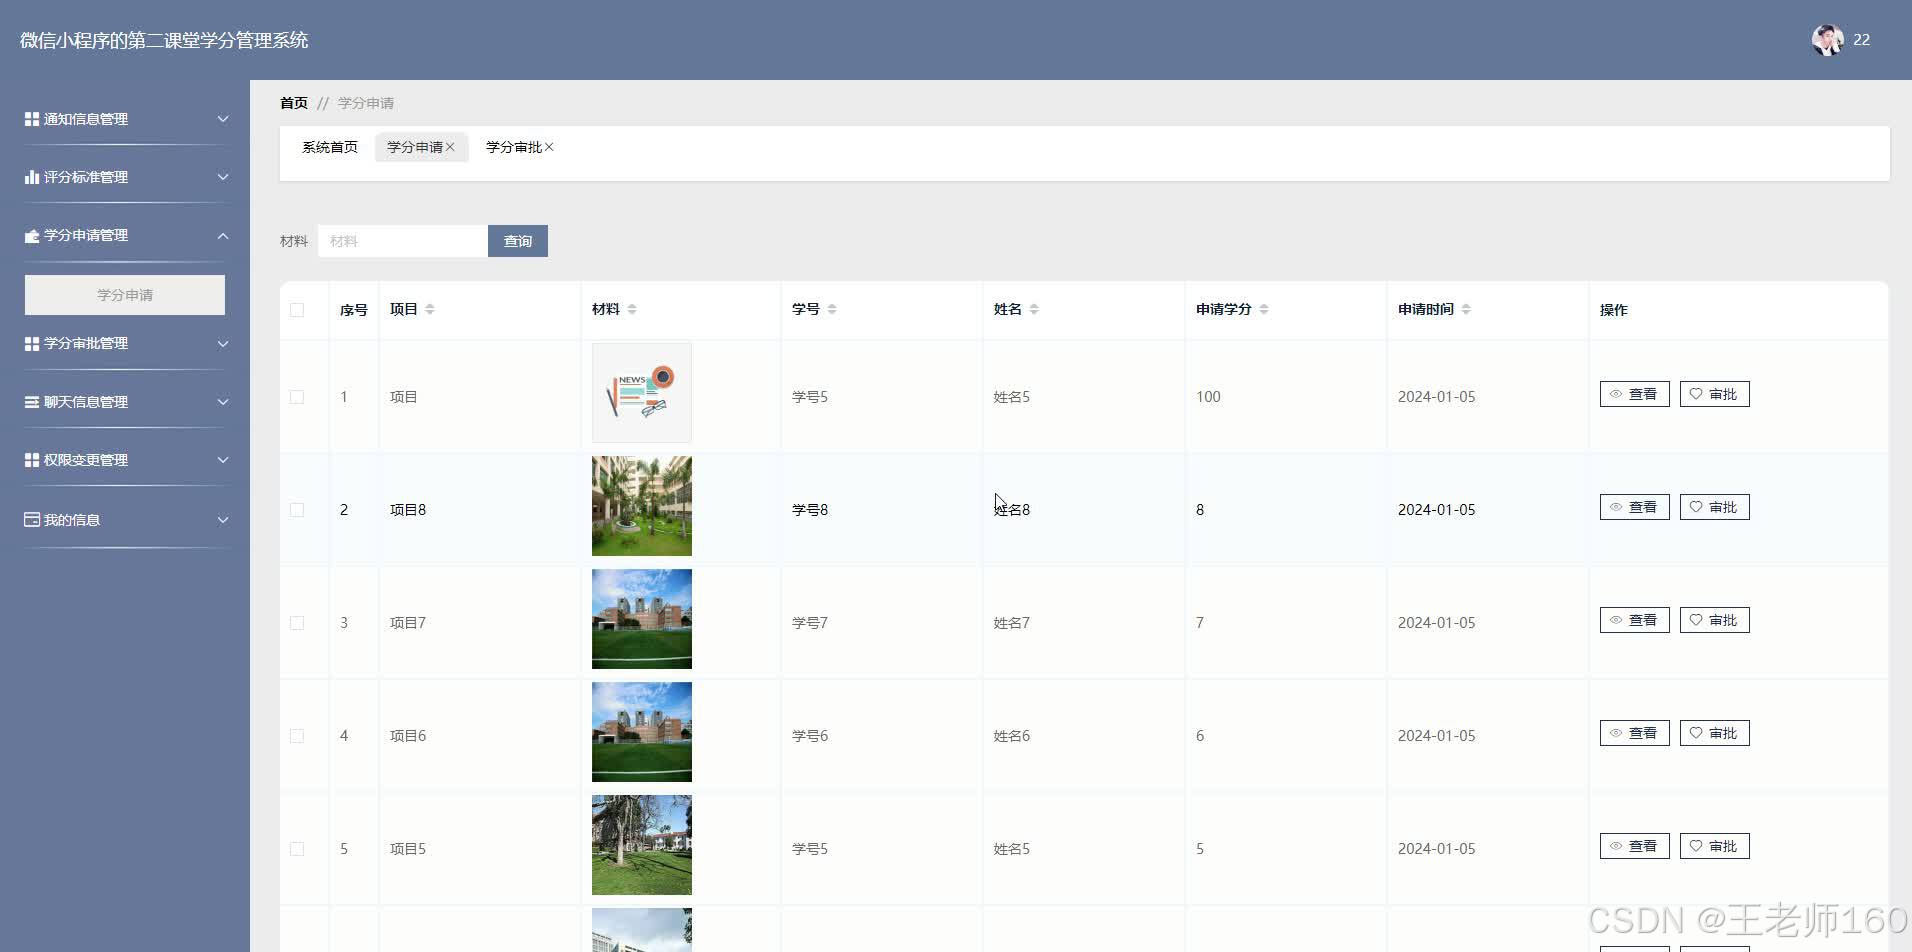Viewport: 1912px width, 952px height.
Task: Expand 通知信息管理 menu chevron
Action: (223, 119)
